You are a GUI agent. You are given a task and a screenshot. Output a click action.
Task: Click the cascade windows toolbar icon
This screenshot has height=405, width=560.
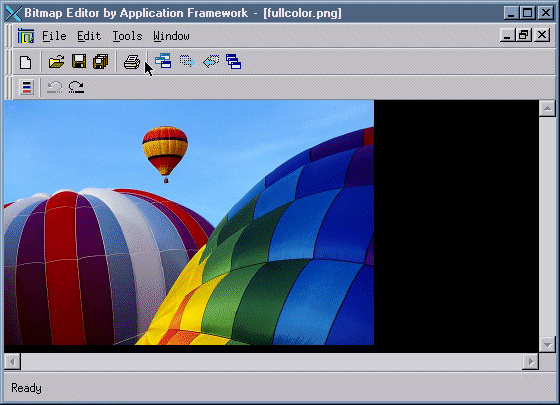(x=163, y=61)
